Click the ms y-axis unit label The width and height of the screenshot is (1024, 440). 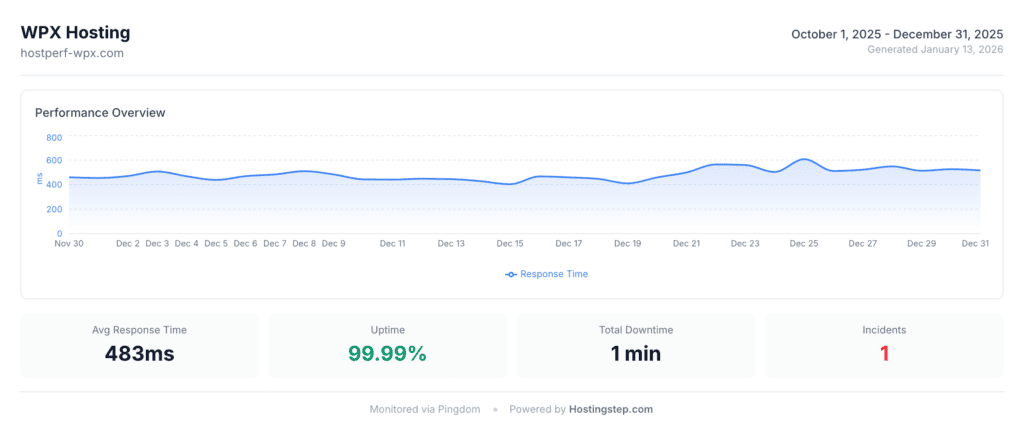(40, 179)
